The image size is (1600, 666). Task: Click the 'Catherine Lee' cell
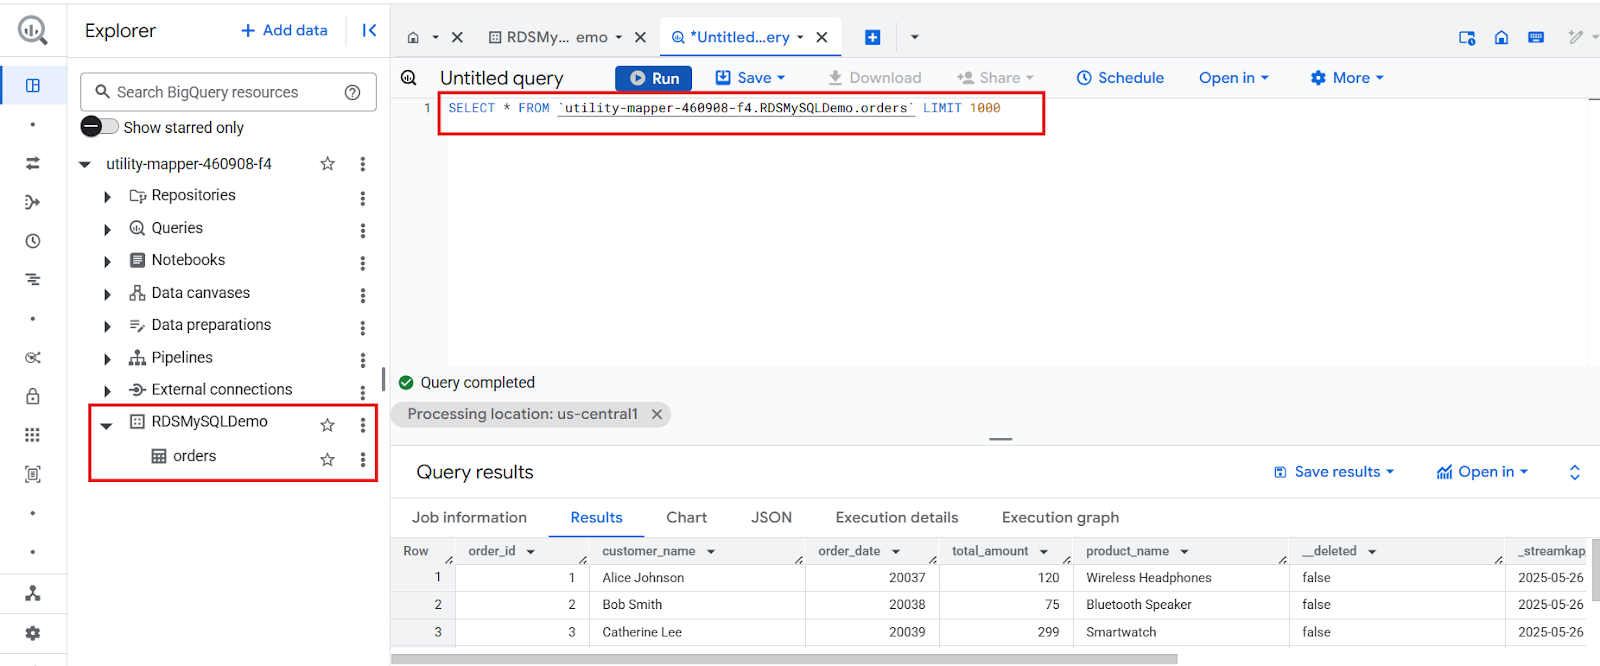pos(642,632)
